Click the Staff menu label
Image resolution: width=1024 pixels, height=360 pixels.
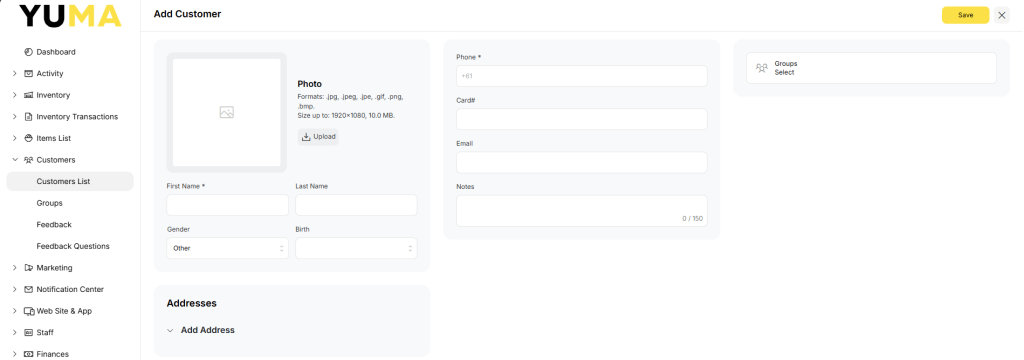(x=45, y=333)
